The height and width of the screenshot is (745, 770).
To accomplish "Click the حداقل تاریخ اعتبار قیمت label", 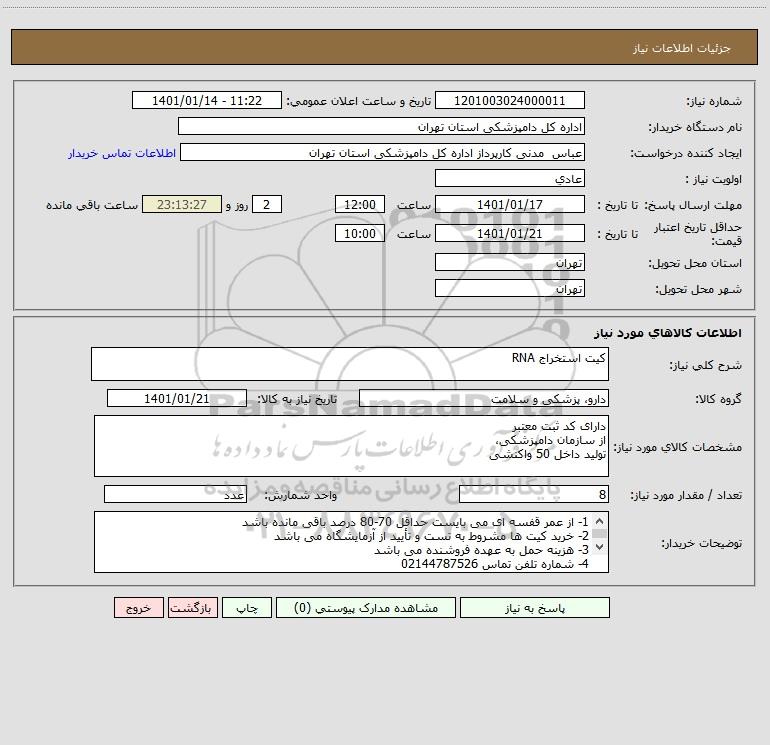I will 698,234.
